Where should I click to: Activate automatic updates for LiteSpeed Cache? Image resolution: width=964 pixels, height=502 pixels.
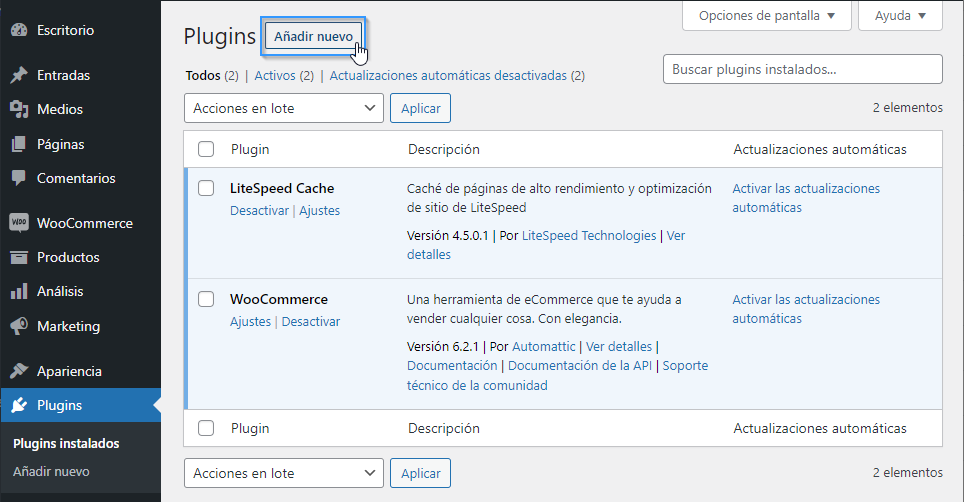tap(806, 198)
